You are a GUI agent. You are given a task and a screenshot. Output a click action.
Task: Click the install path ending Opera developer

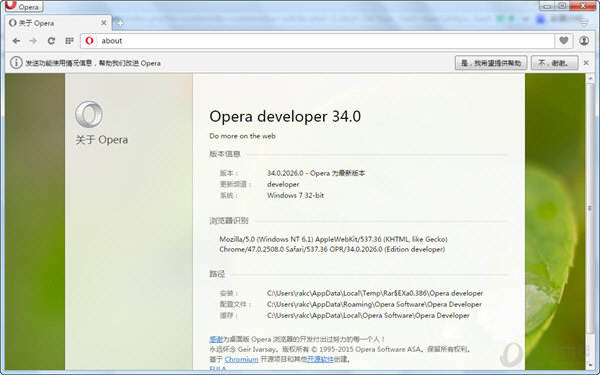pos(375,293)
